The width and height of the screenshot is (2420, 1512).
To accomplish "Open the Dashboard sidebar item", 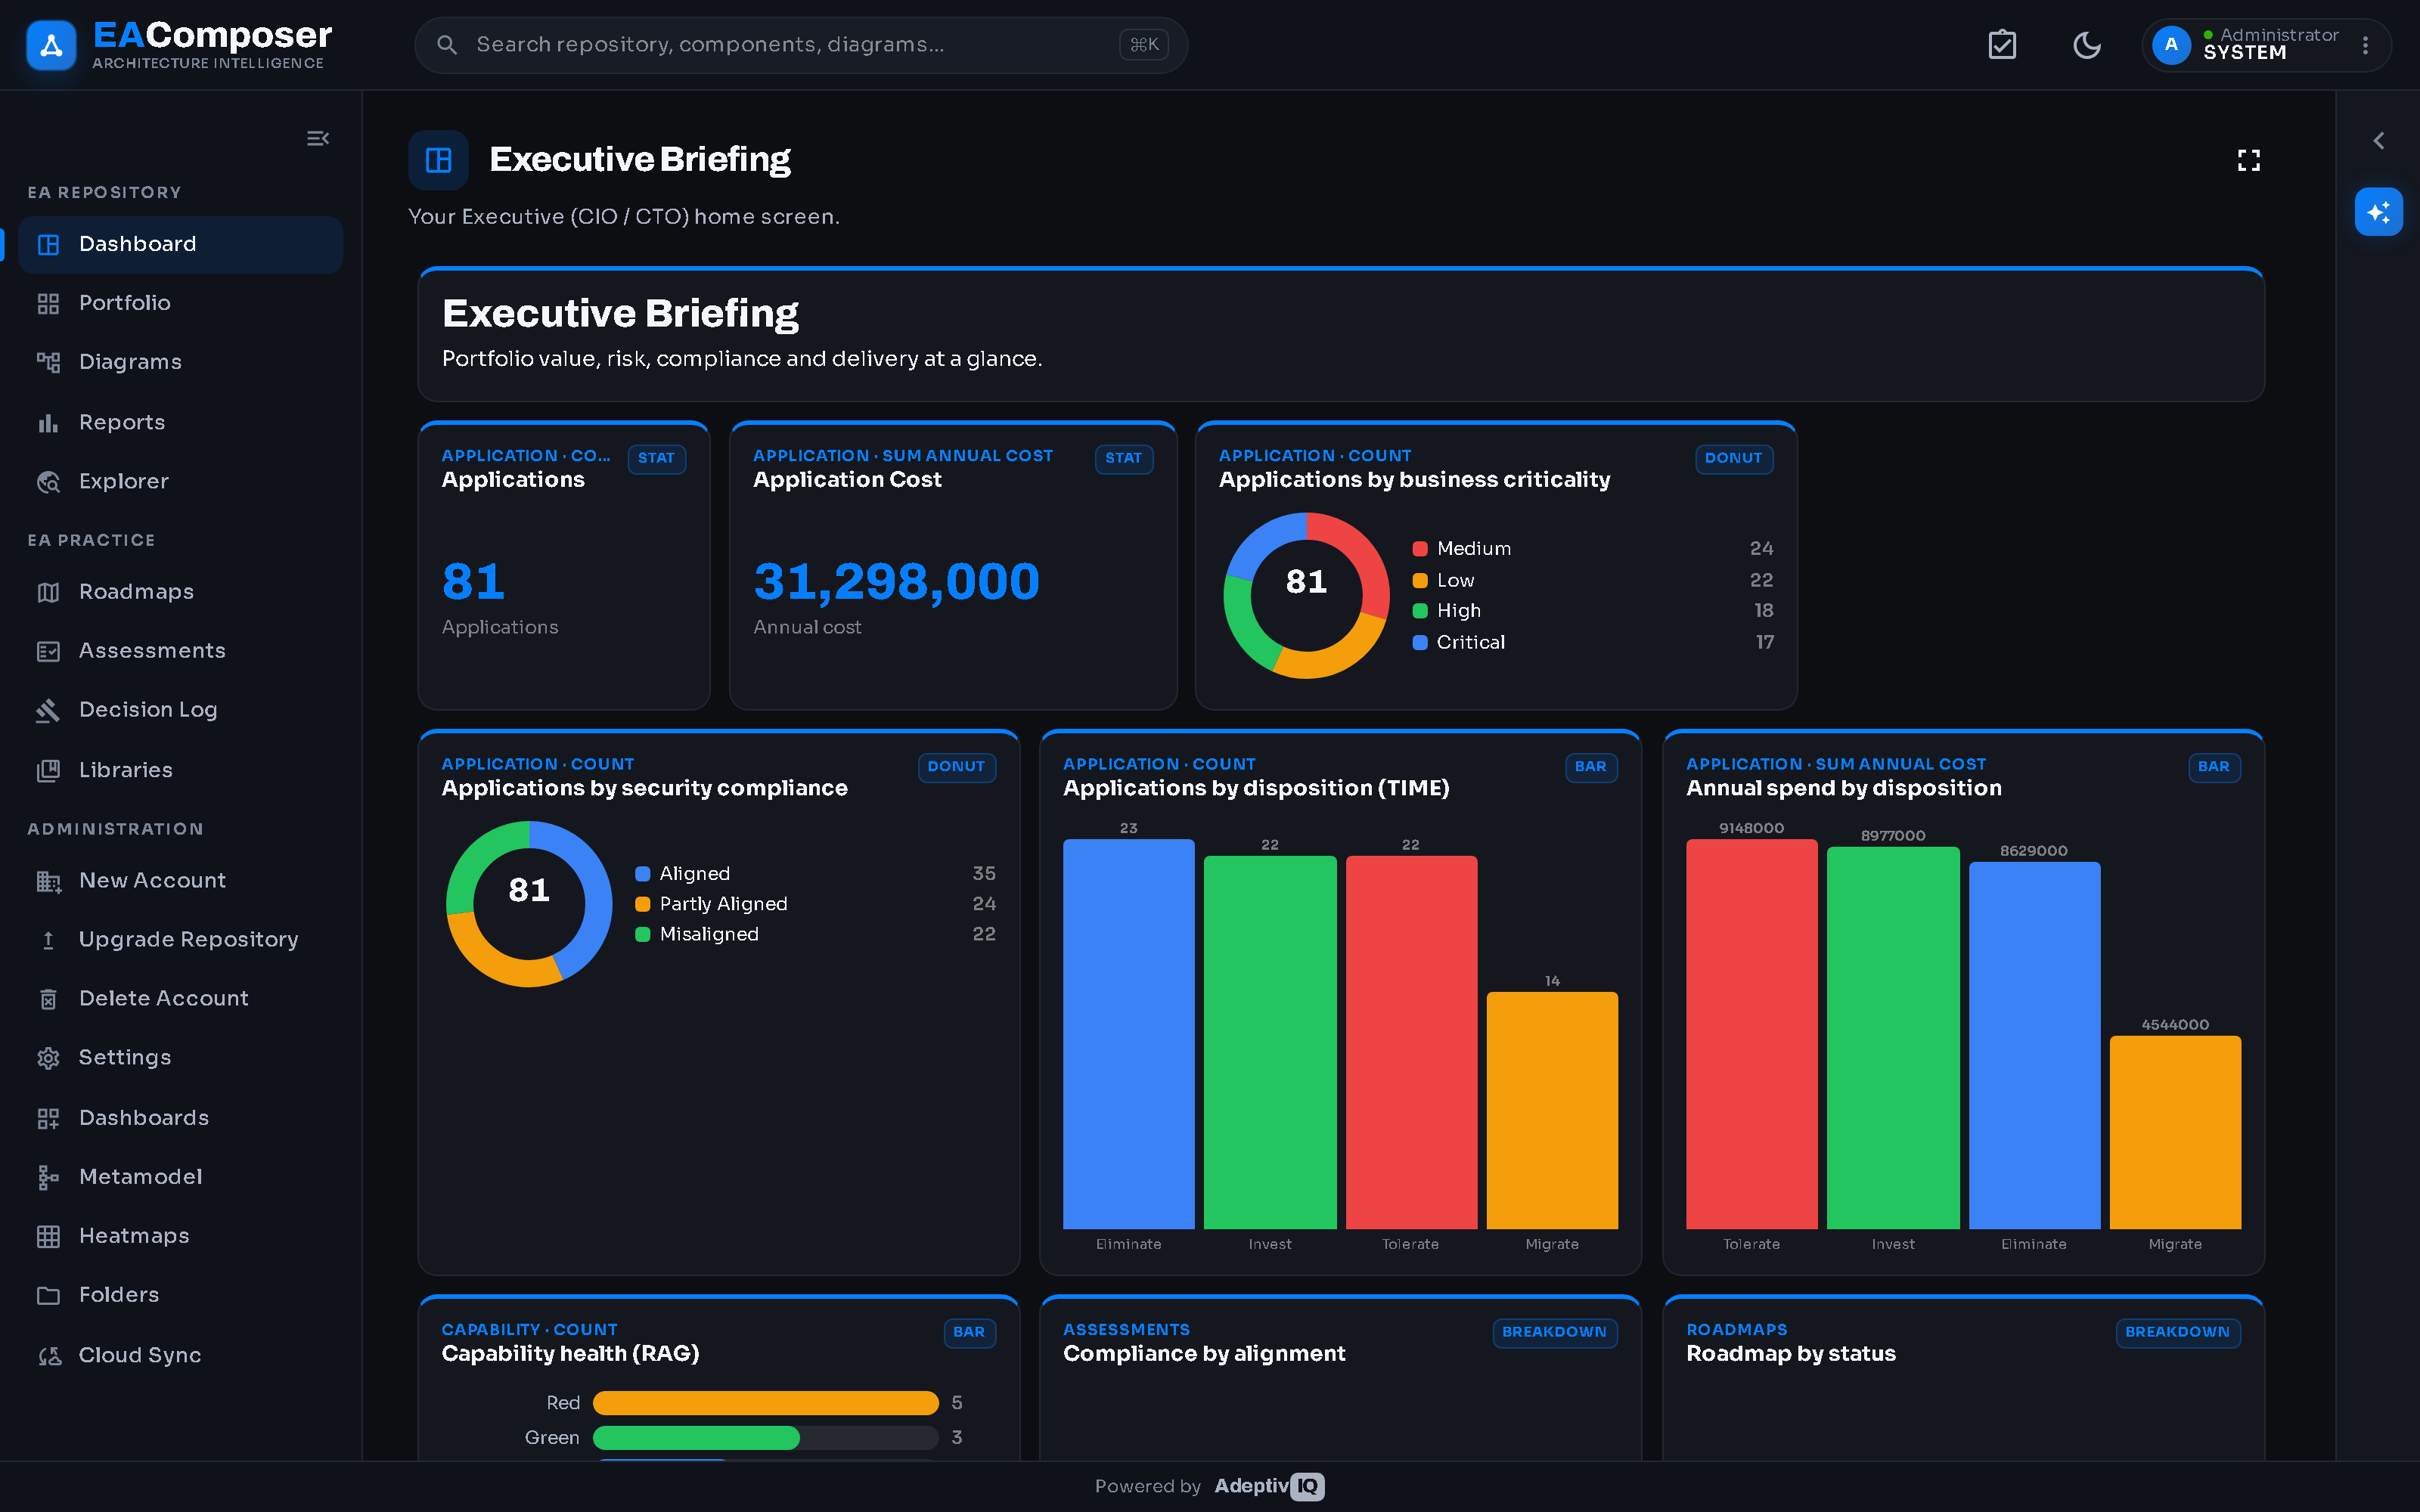I will coord(181,244).
